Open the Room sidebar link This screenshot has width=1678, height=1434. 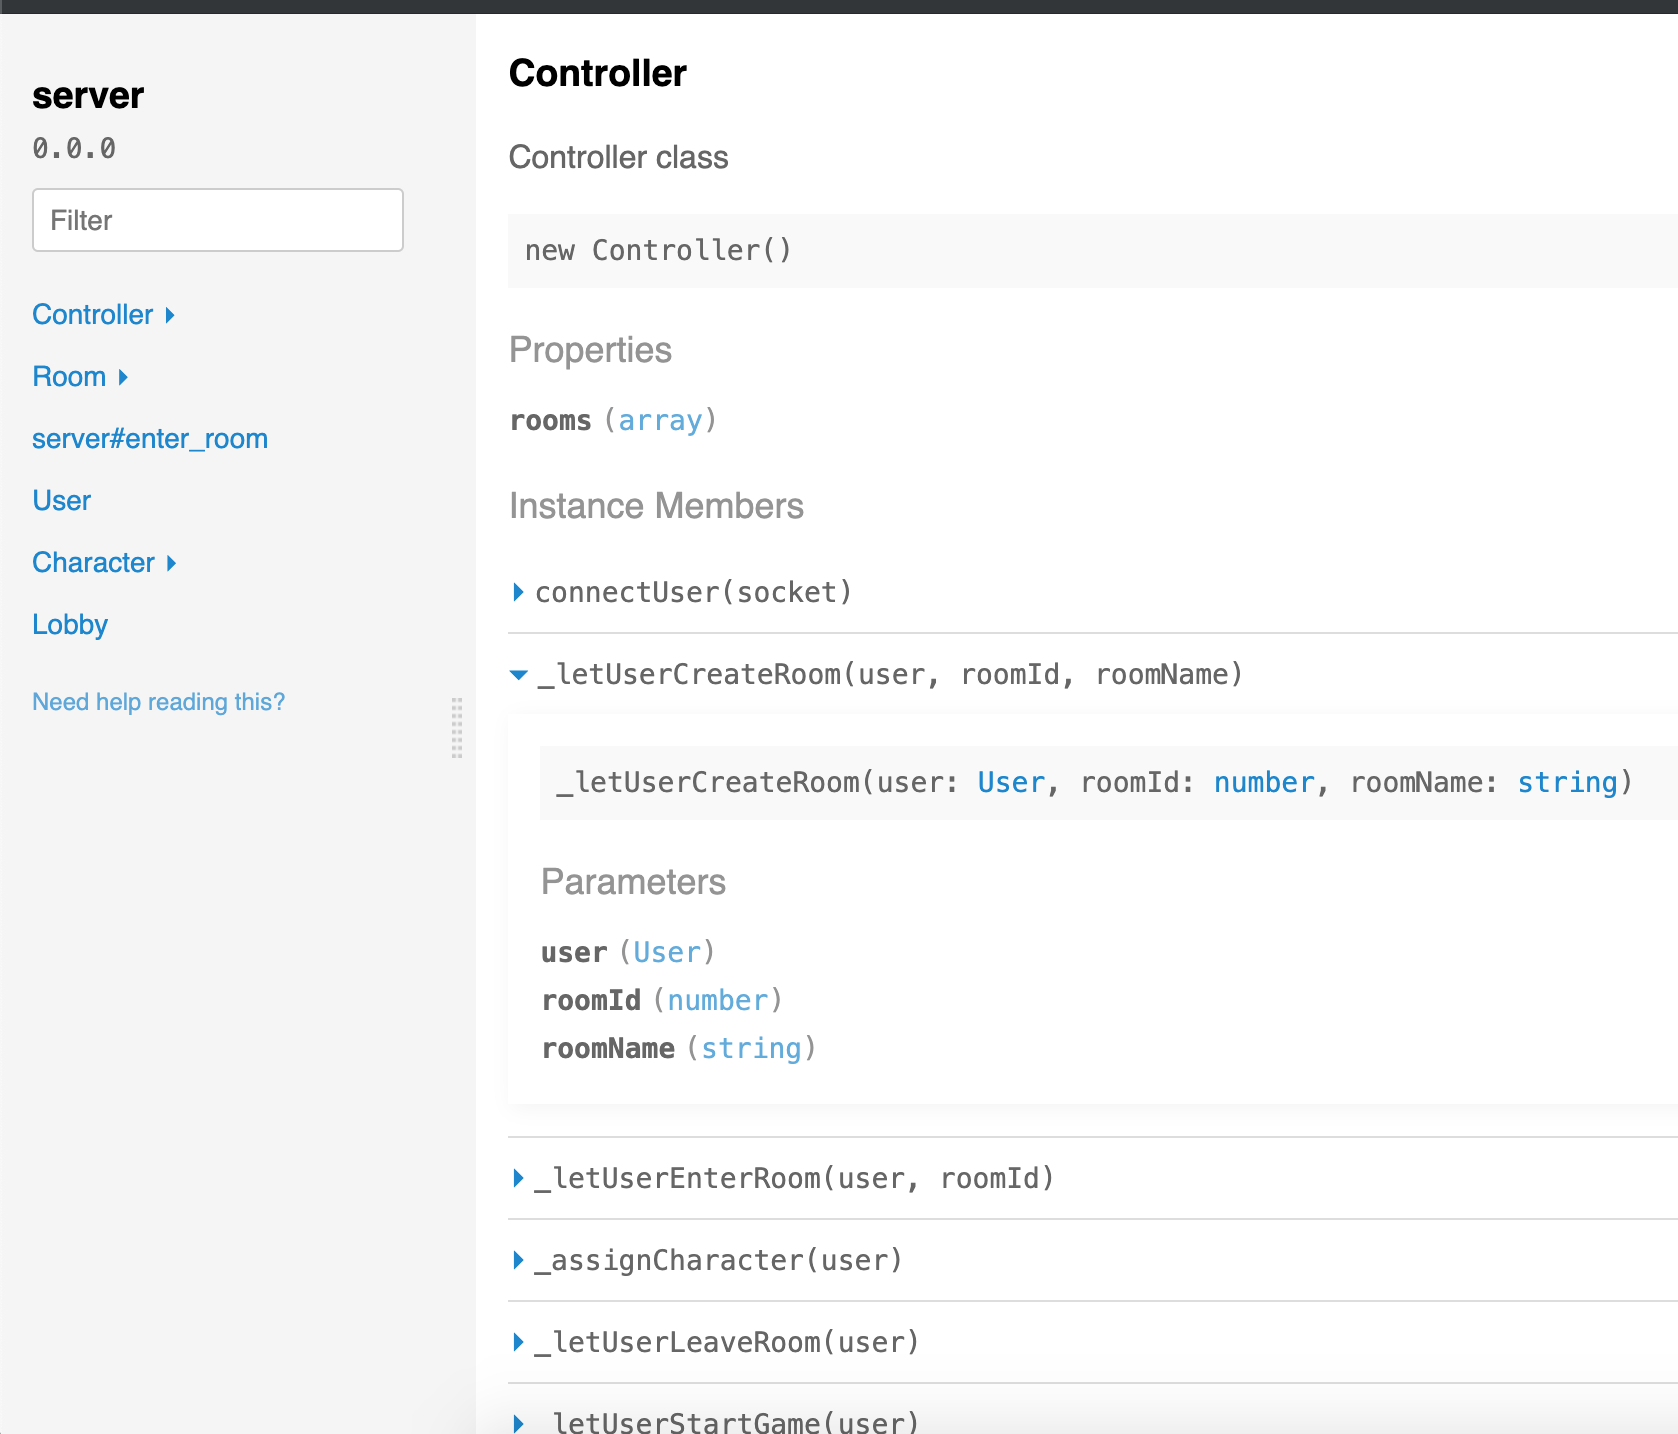click(x=69, y=377)
